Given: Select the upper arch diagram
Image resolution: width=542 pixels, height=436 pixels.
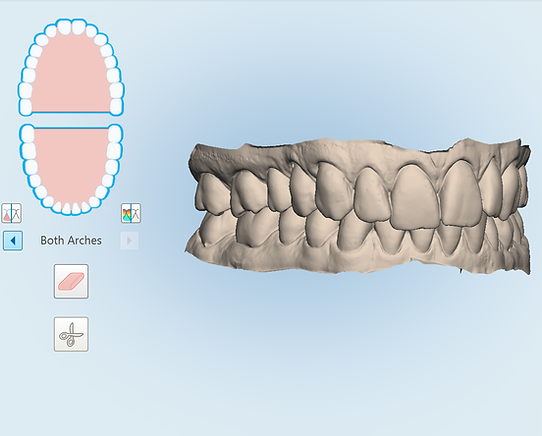Looking at the screenshot, I should 71,68.
